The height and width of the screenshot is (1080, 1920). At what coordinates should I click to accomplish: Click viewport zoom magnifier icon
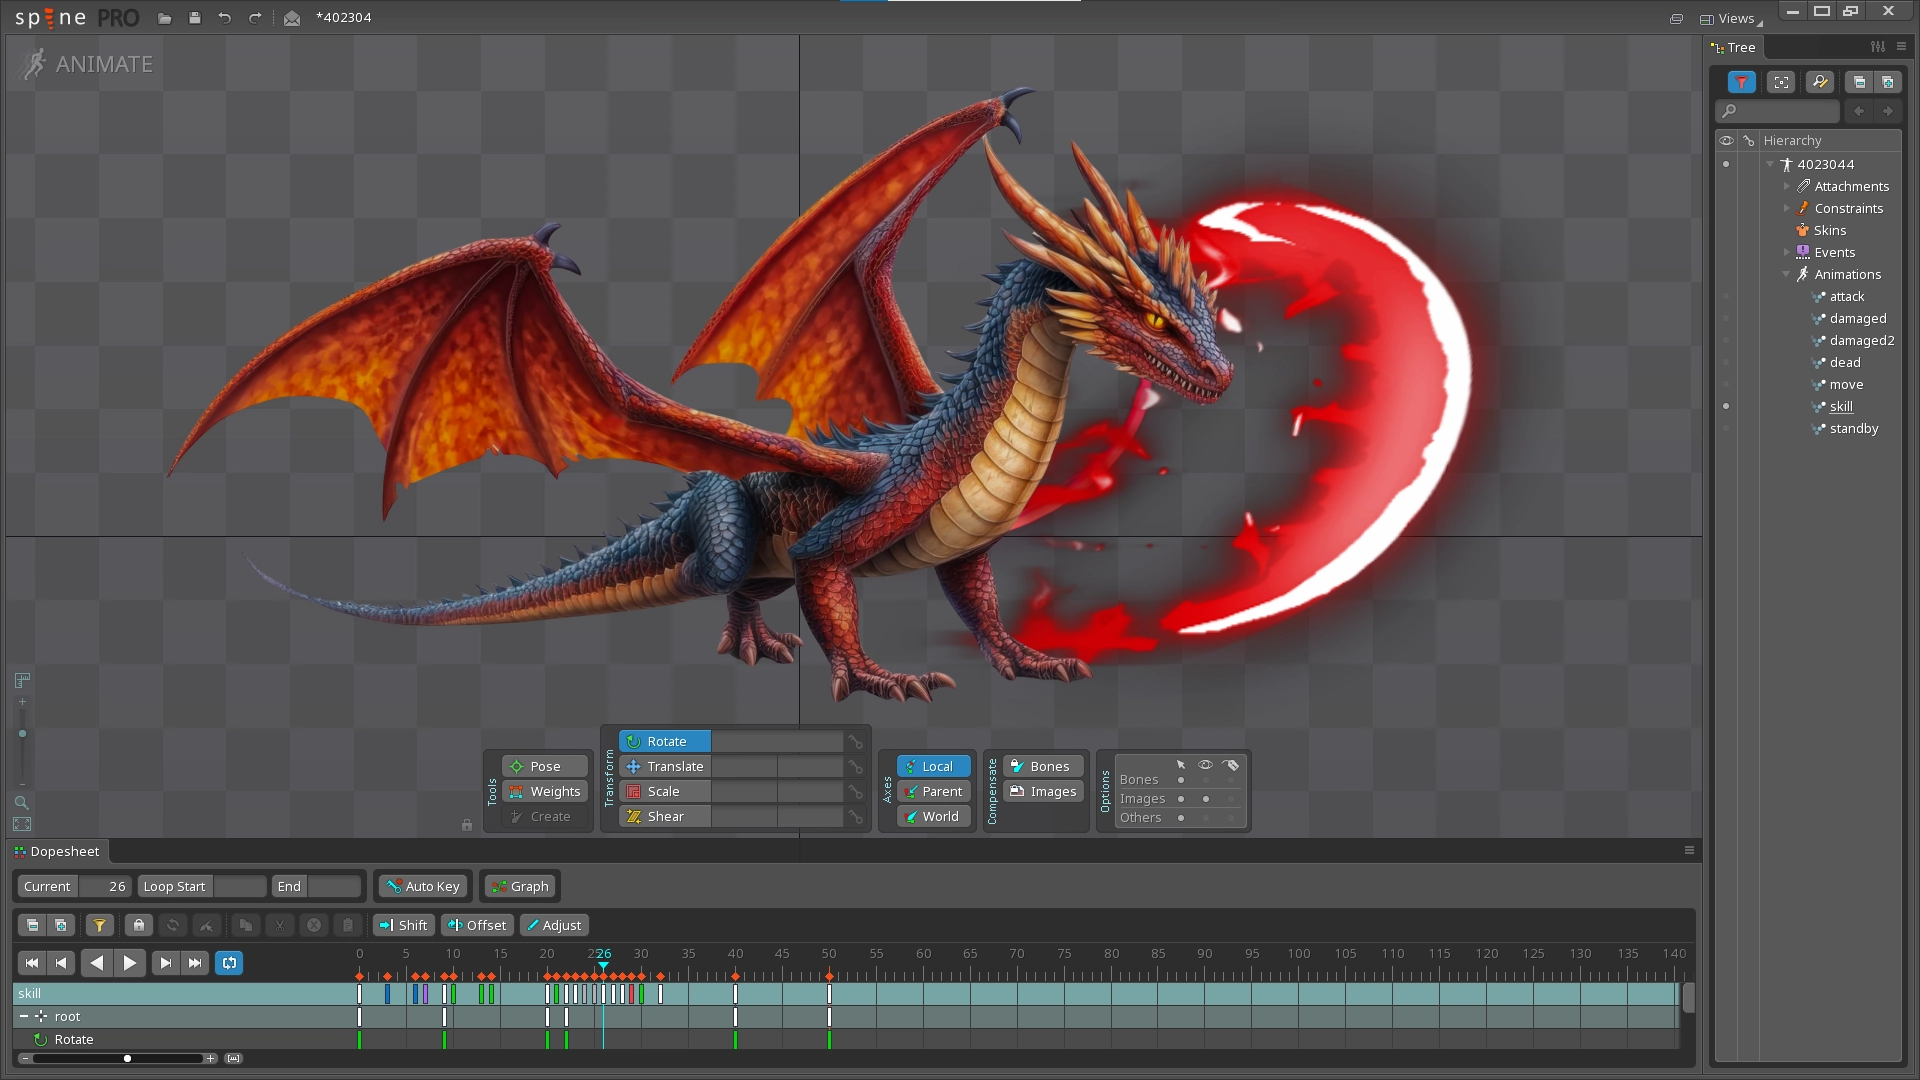21,803
